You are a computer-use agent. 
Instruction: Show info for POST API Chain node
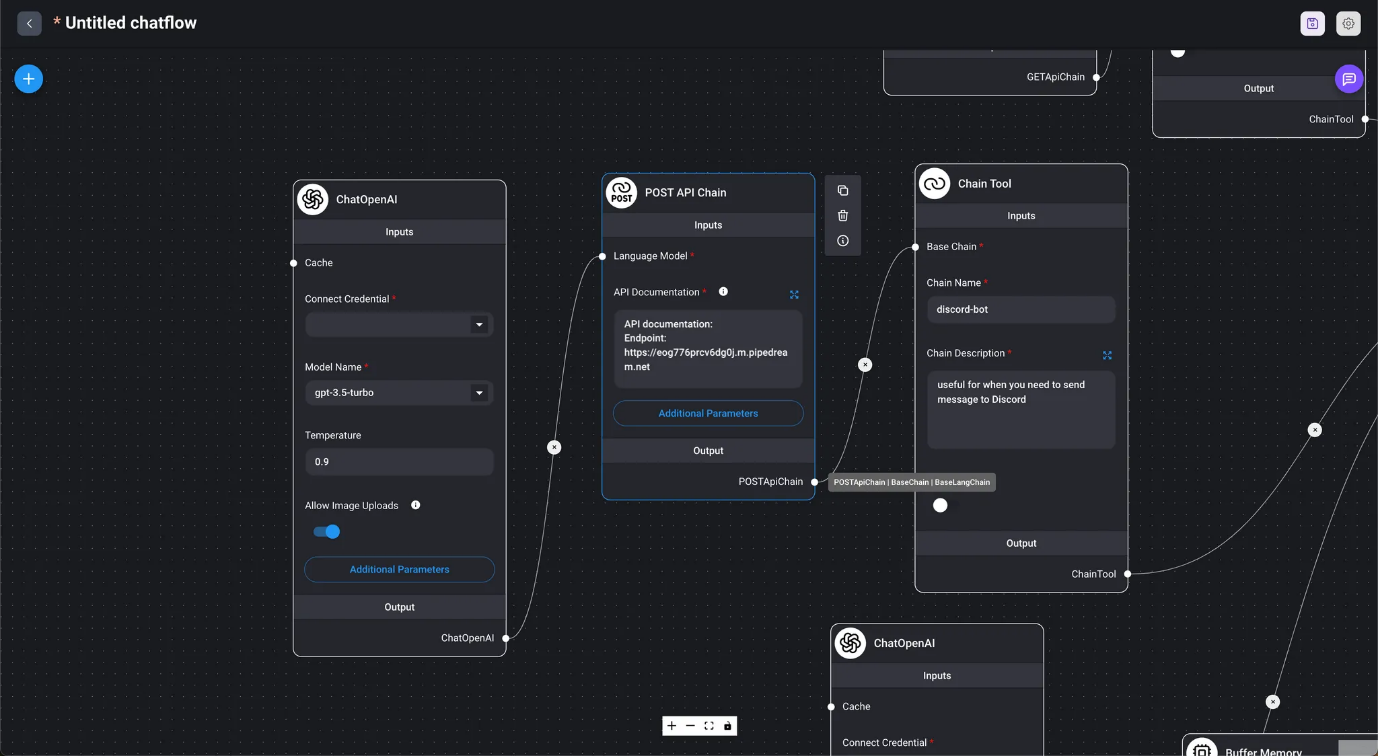pos(843,241)
